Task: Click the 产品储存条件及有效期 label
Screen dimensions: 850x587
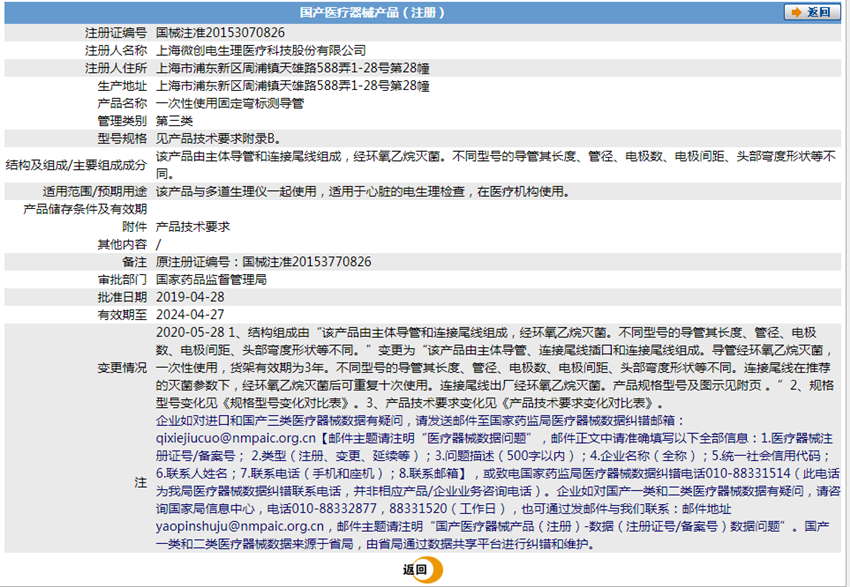Action: point(85,209)
